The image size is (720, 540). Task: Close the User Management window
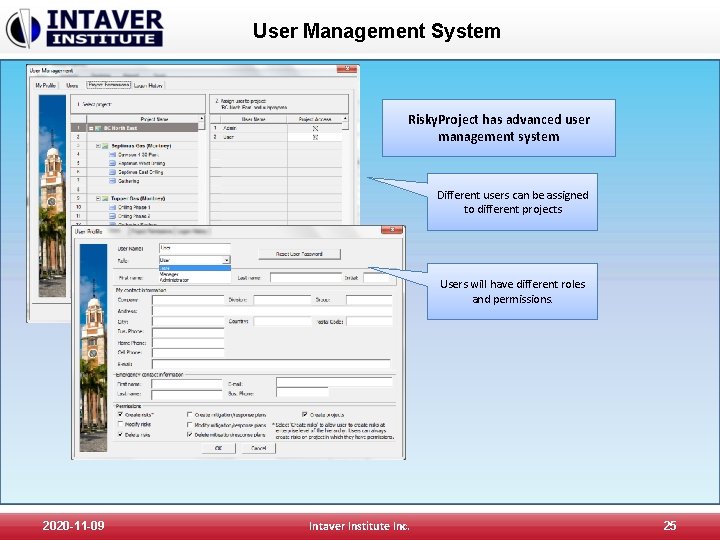[347, 69]
